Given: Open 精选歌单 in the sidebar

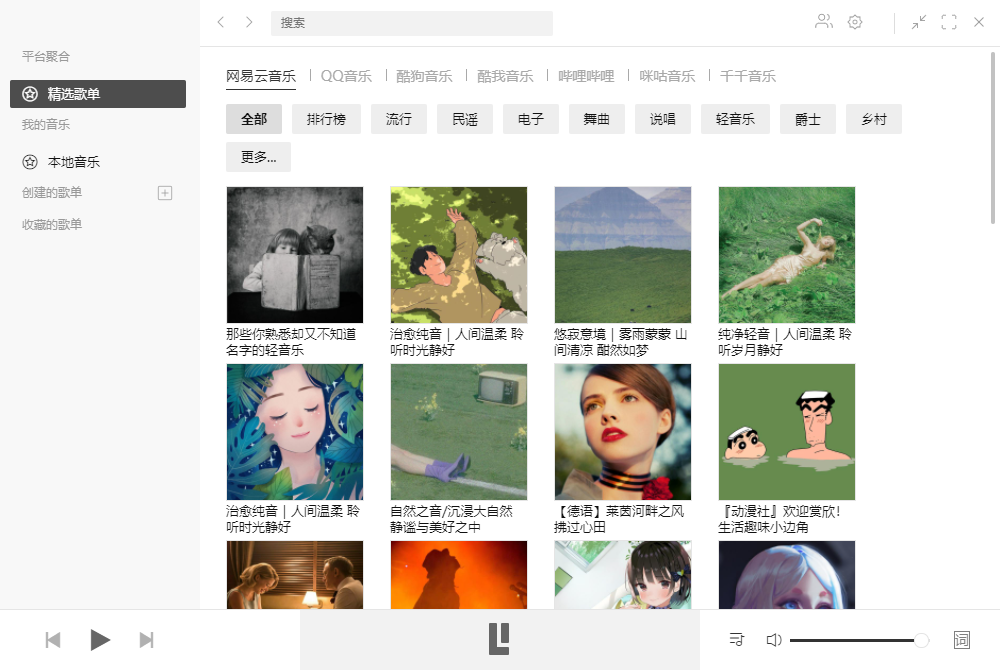Looking at the screenshot, I should click(98, 94).
